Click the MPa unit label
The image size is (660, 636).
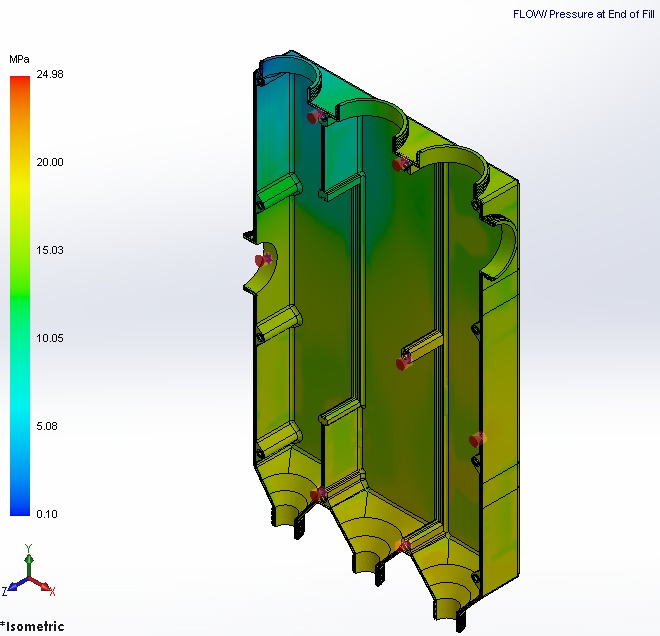(19, 59)
